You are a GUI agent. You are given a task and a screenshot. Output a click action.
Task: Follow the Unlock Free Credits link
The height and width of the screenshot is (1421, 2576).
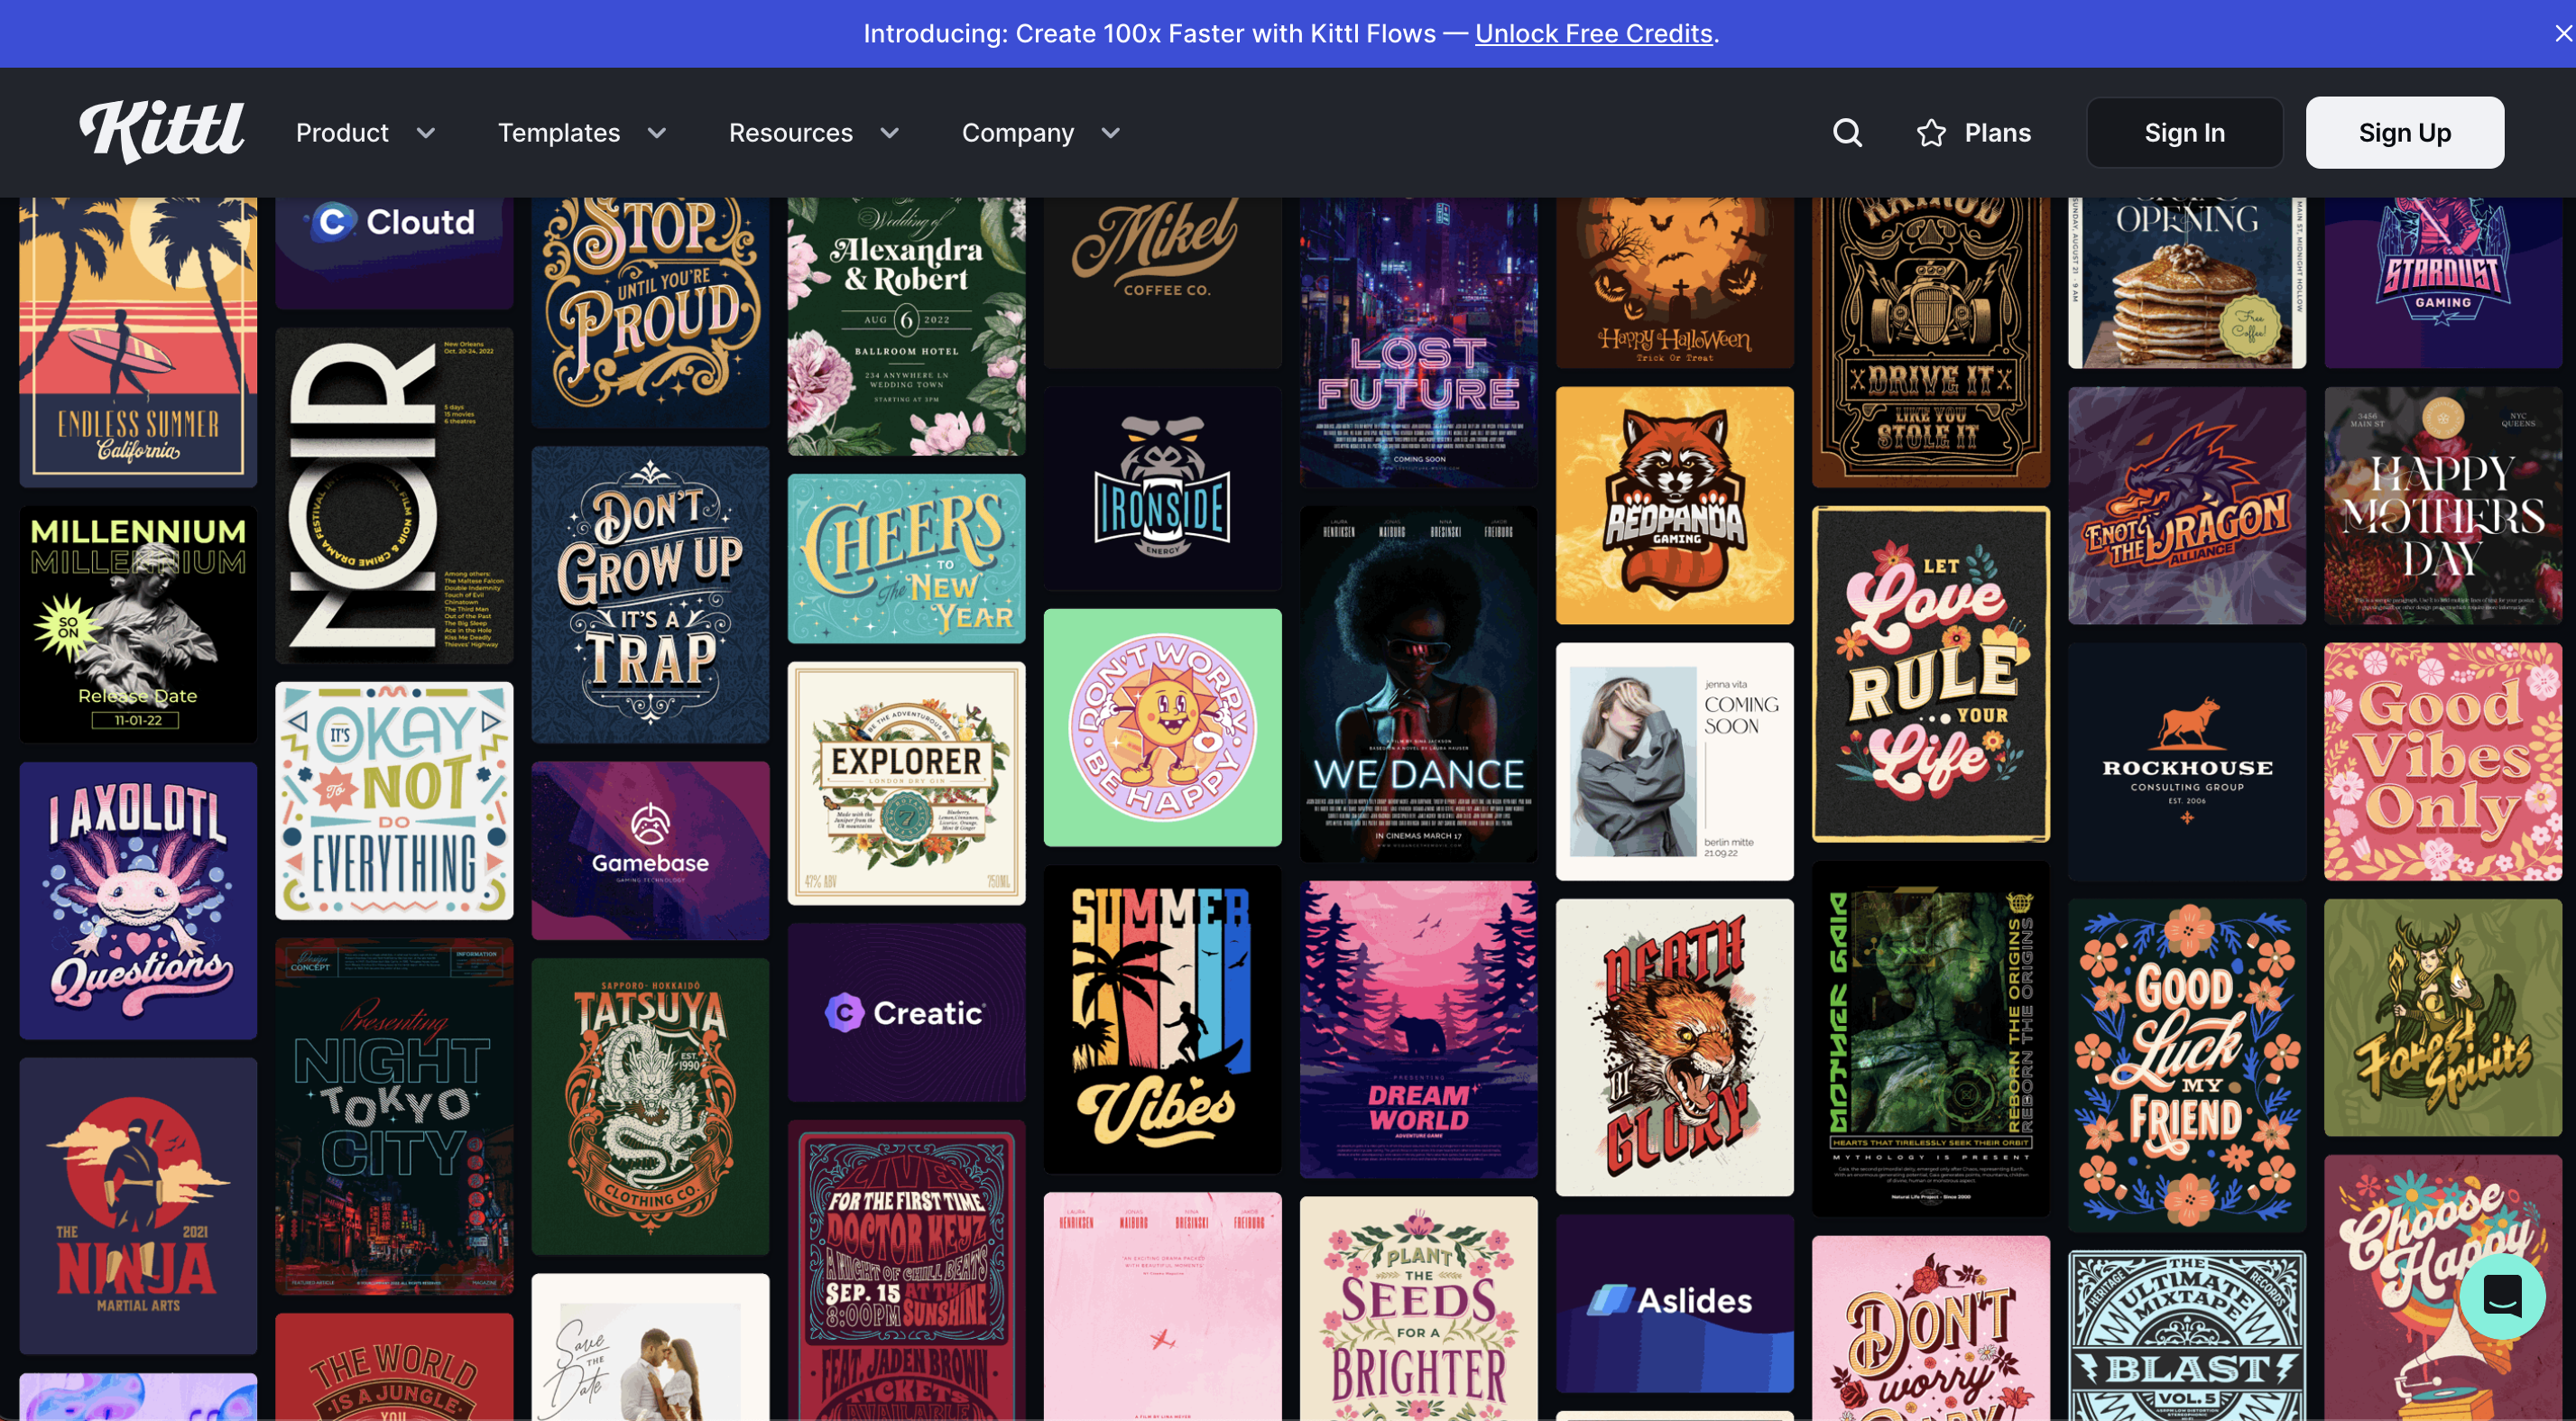1593,33
